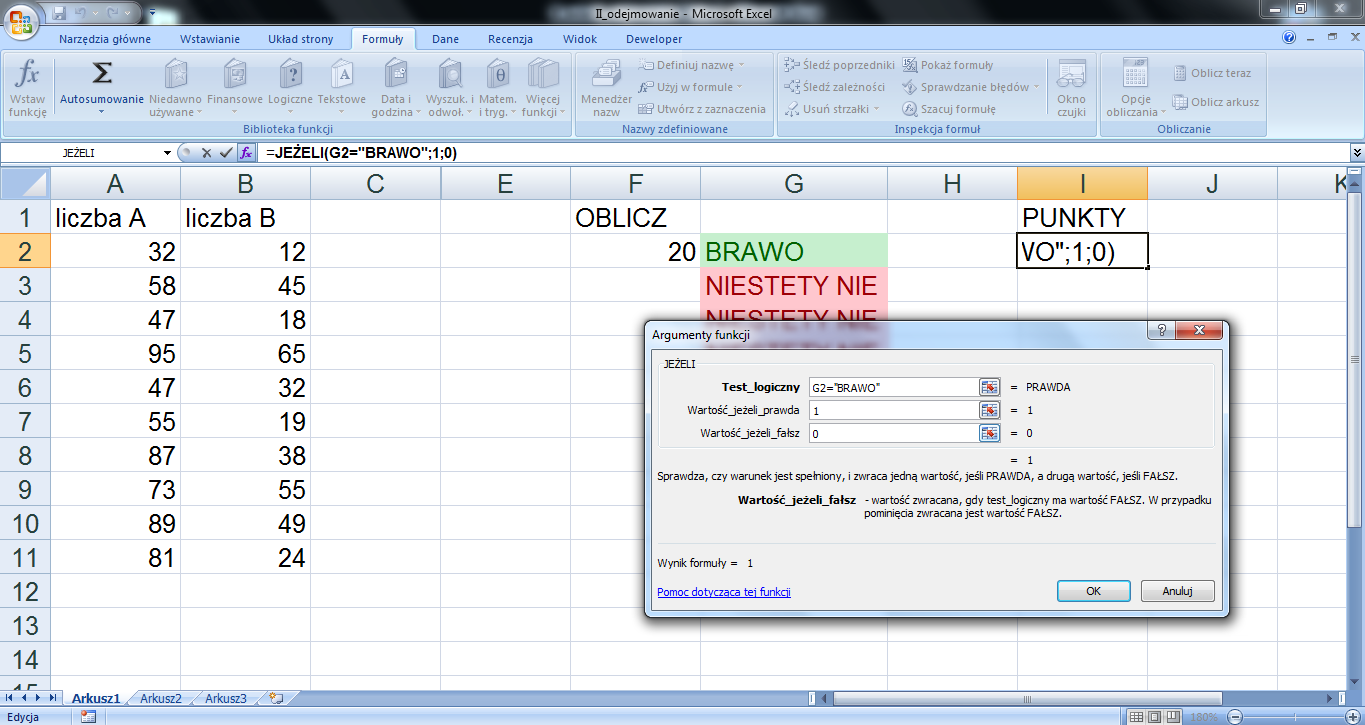
Task: Open Wstawianie tab
Action: [x=210, y=39]
